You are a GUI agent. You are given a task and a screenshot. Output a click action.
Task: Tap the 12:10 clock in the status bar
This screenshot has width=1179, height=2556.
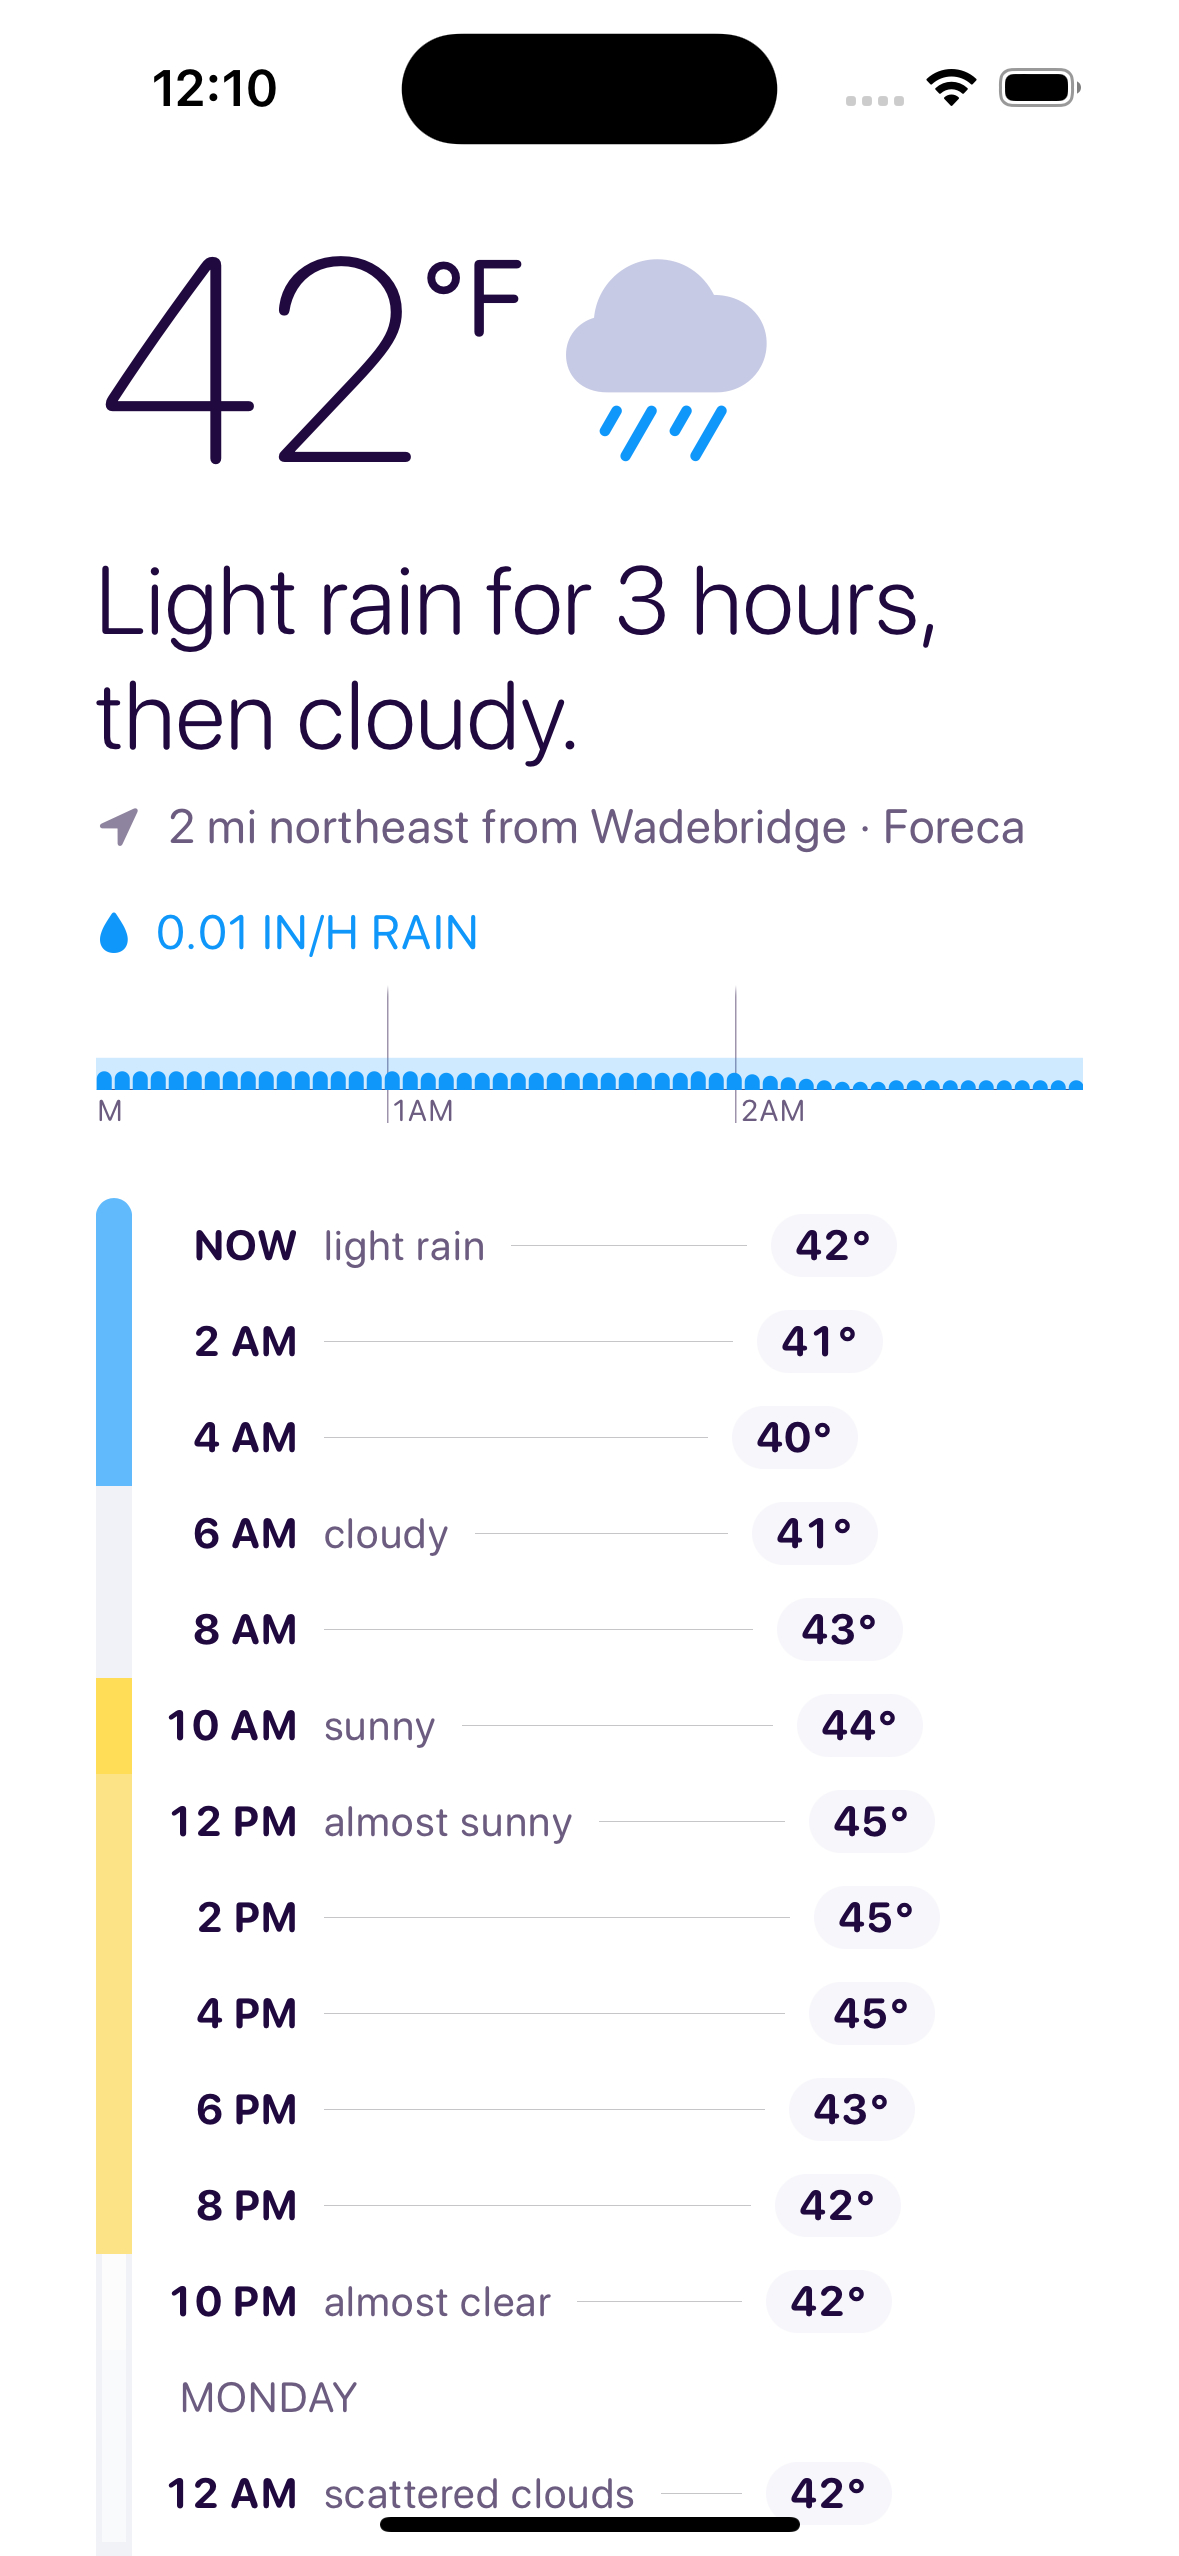click(212, 88)
